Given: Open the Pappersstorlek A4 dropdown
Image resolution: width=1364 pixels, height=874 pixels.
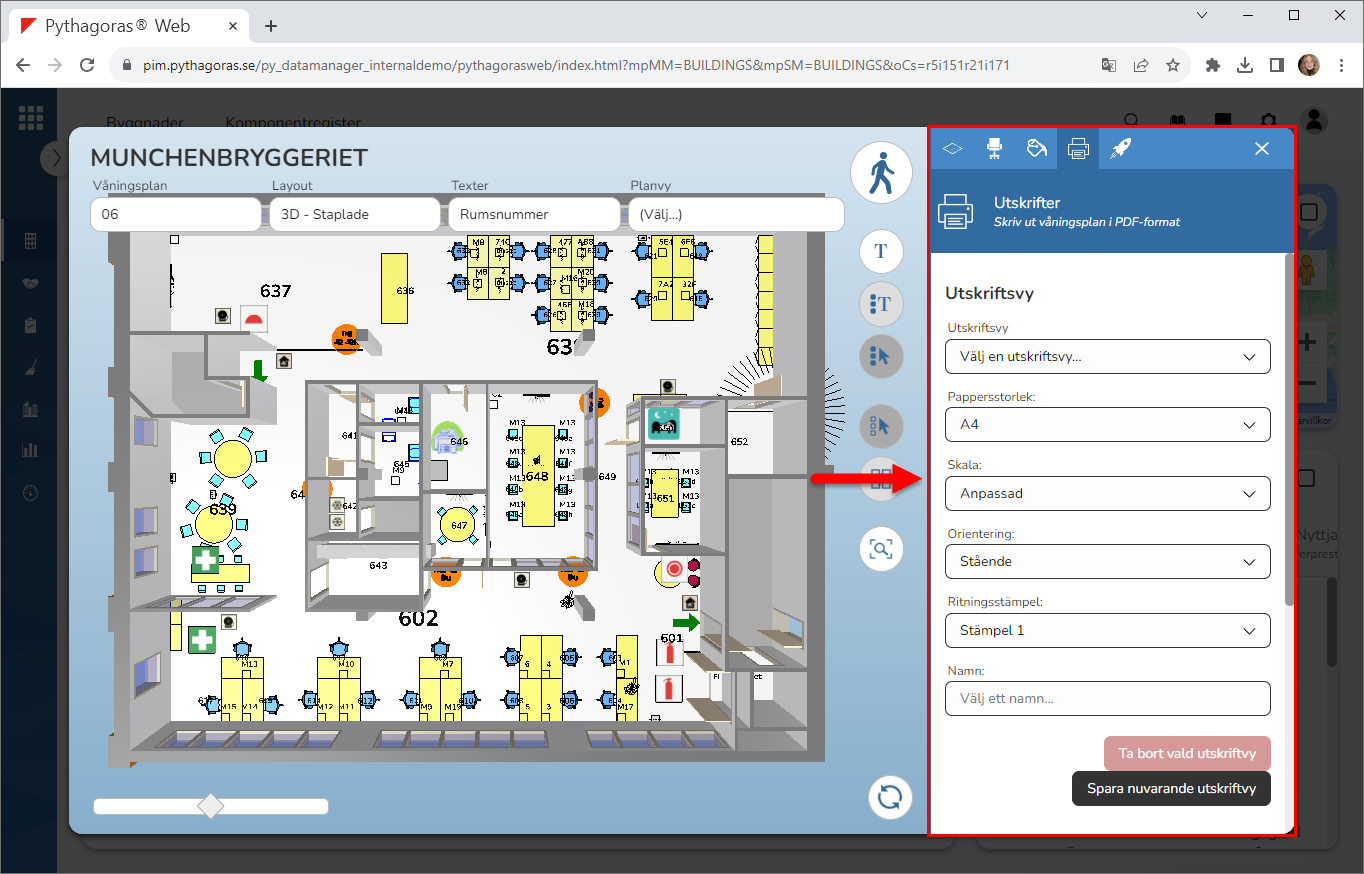Looking at the screenshot, I should pyautogui.click(x=1107, y=425).
